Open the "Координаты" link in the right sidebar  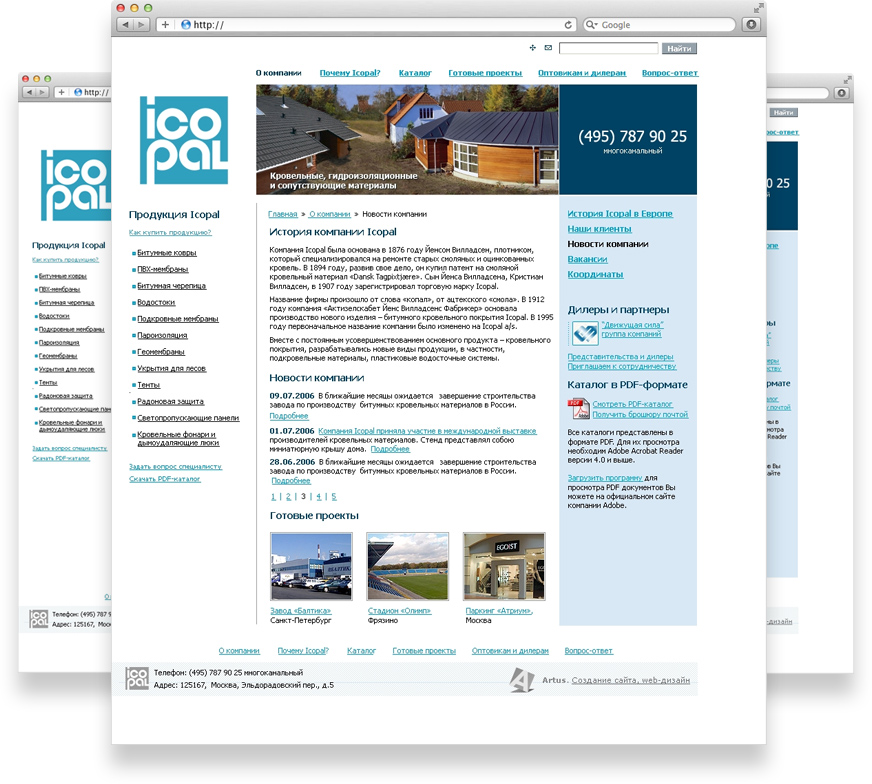(596, 274)
